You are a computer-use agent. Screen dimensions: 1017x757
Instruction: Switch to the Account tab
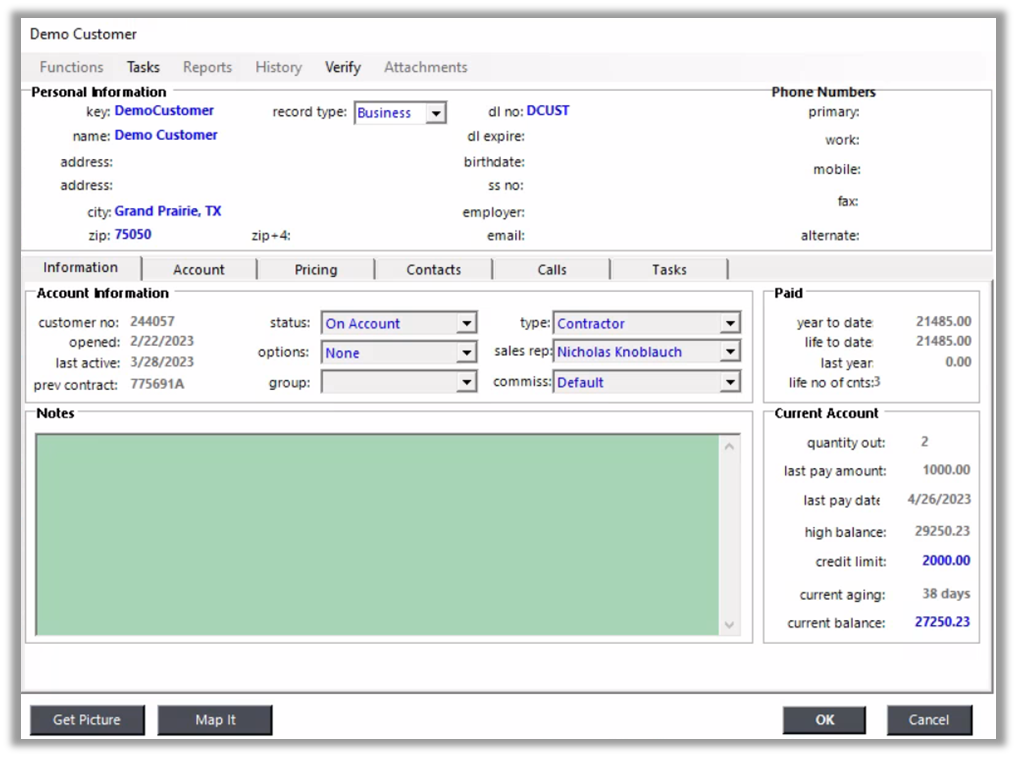(199, 269)
